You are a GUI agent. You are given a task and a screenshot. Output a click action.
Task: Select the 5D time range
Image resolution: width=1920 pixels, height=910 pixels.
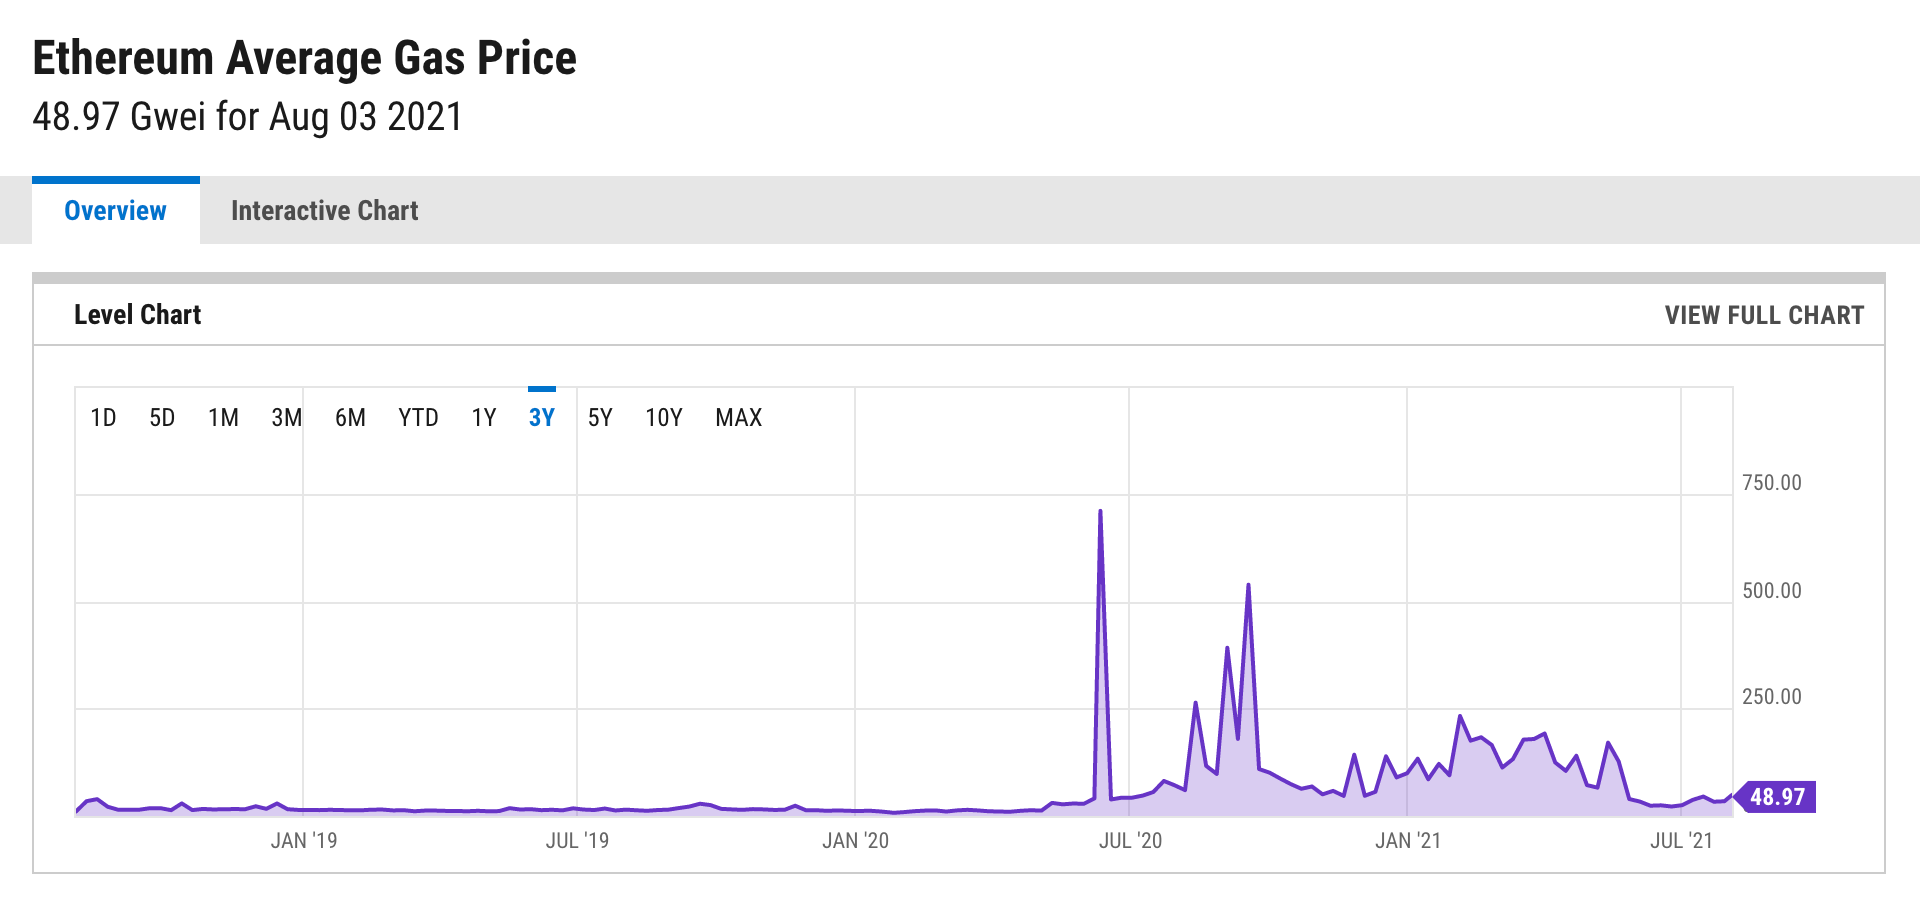[x=162, y=418]
